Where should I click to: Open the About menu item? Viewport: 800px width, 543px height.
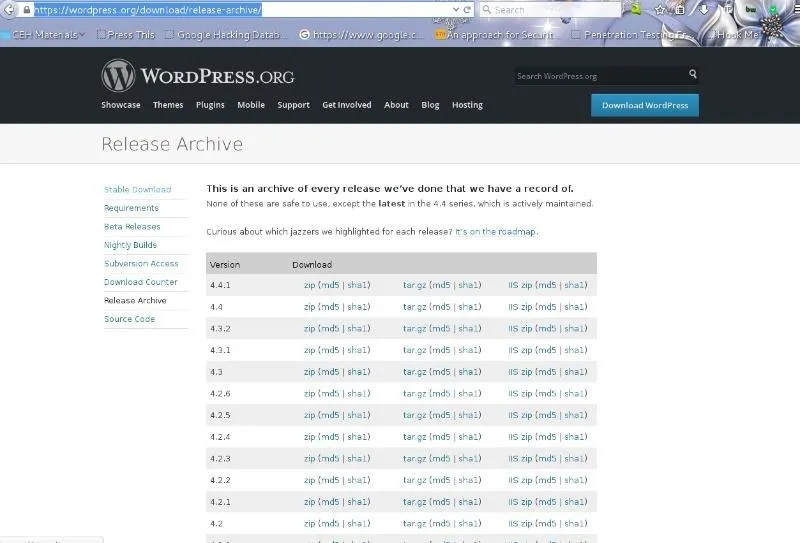click(x=396, y=105)
